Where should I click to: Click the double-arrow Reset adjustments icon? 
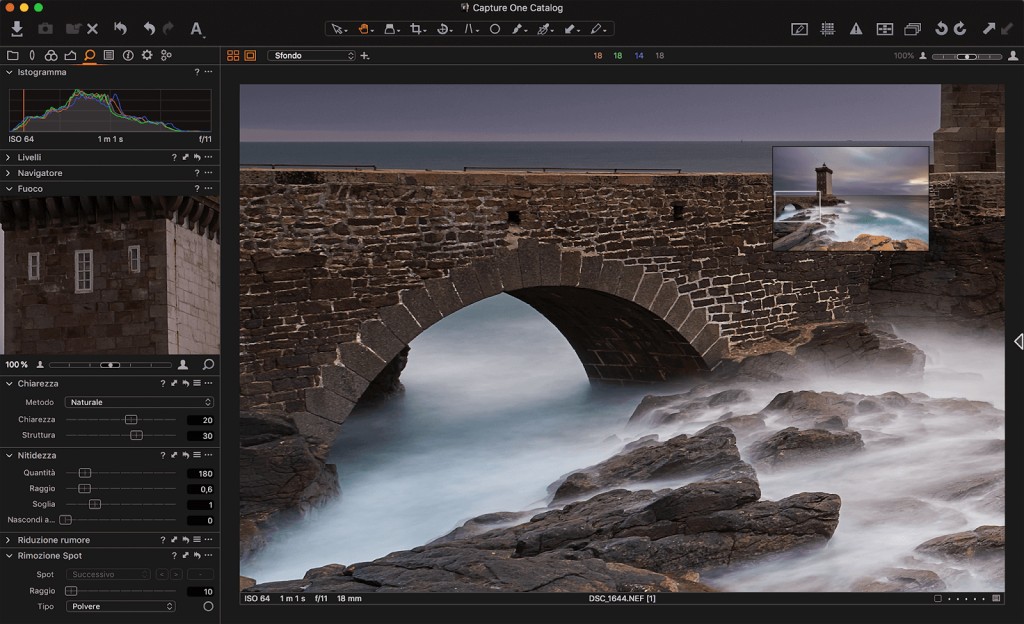pyautogui.click(x=120, y=29)
